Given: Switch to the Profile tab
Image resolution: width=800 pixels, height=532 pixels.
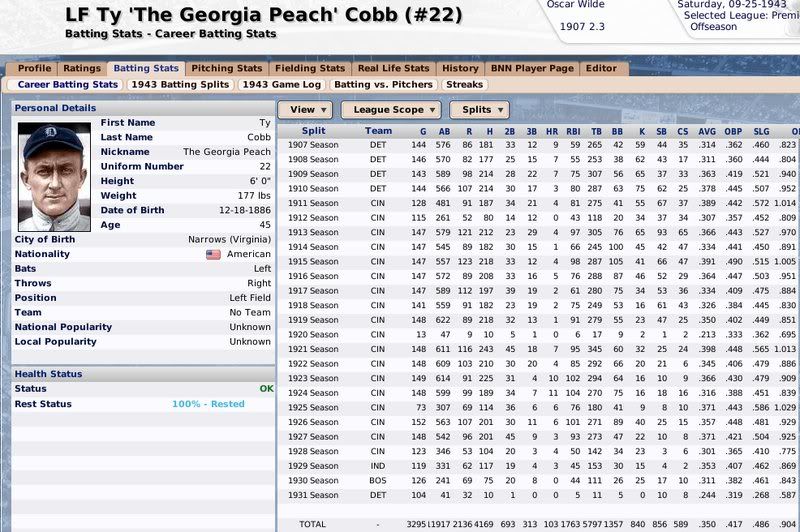Looking at the screenshot, I should (x=35, y=68).
